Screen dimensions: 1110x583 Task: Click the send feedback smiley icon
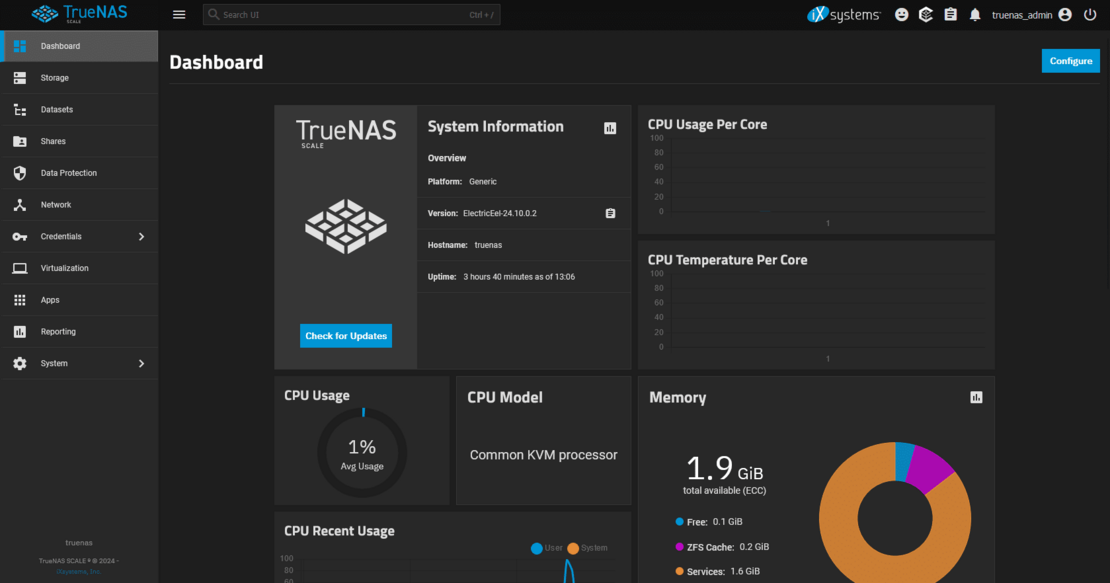tap(900, 14)
